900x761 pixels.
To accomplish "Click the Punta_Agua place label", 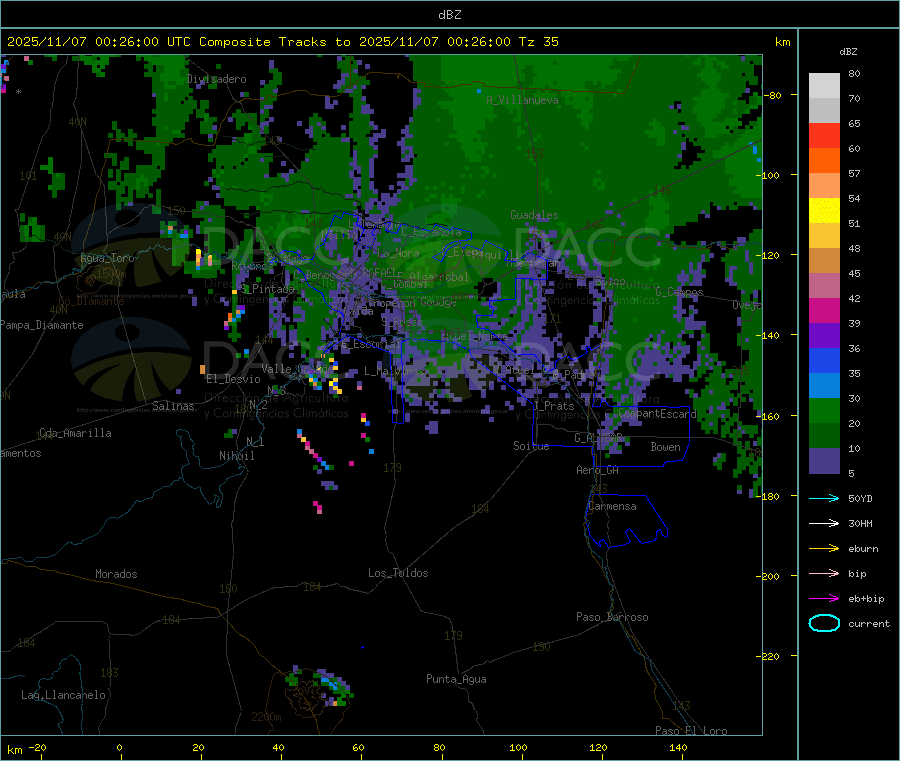I will 456,679.
